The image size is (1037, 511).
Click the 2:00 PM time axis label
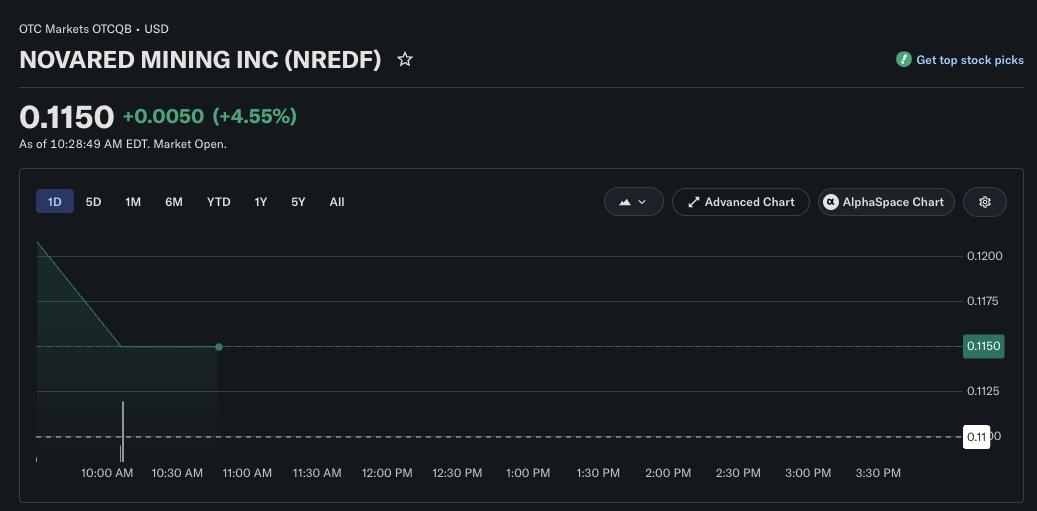[x=668, y=473]
